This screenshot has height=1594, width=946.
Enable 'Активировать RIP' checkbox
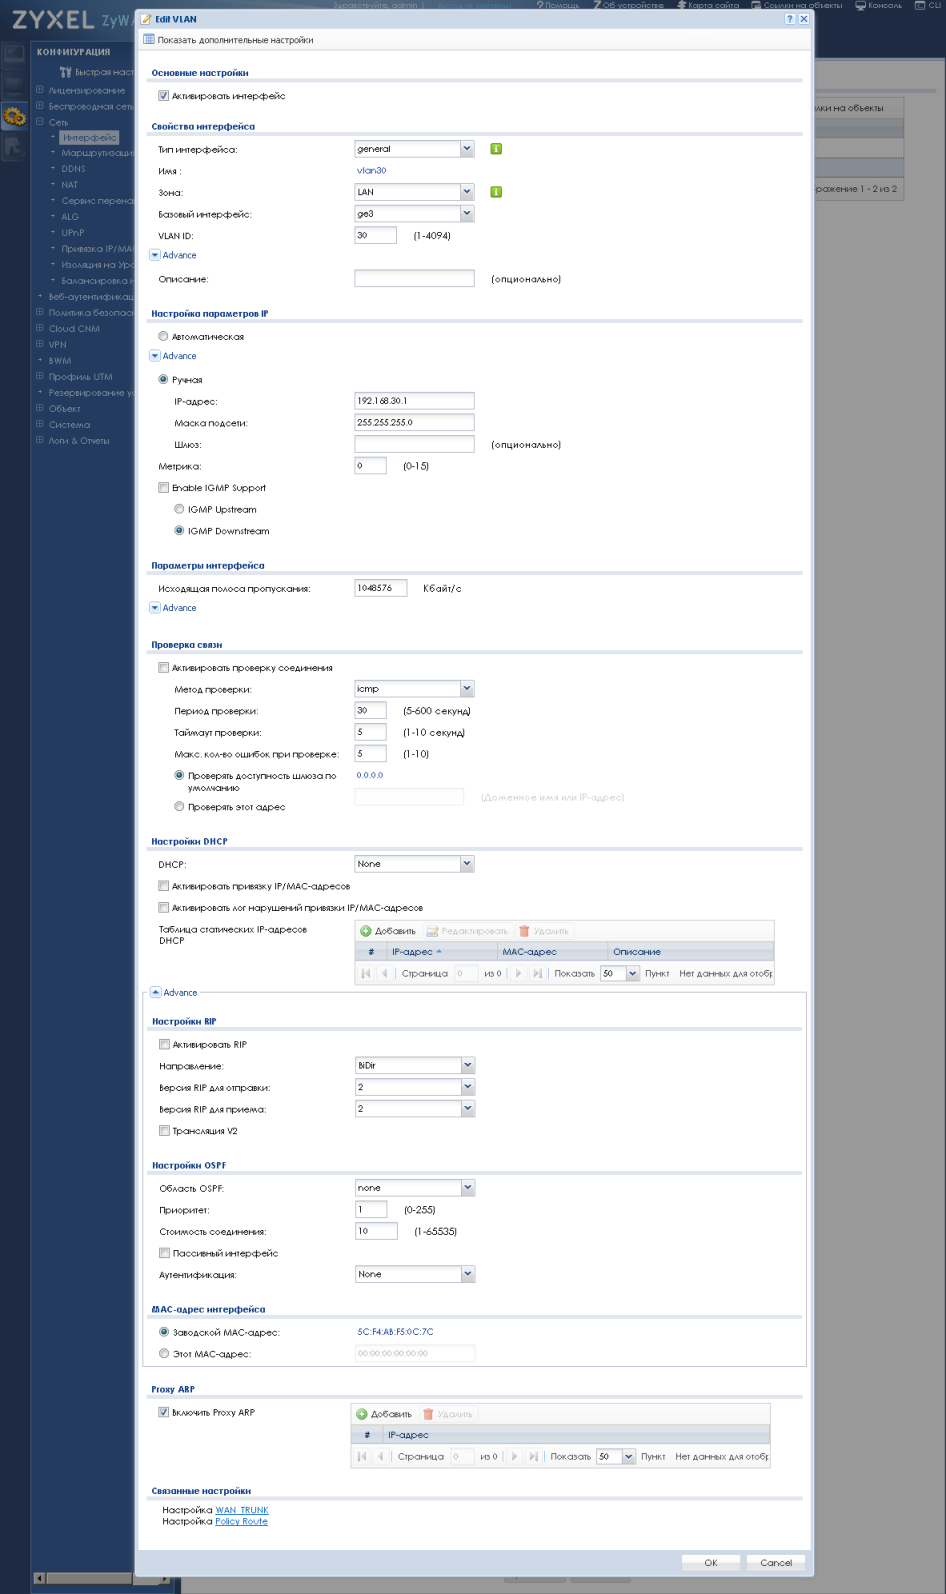pos(164,1044)
